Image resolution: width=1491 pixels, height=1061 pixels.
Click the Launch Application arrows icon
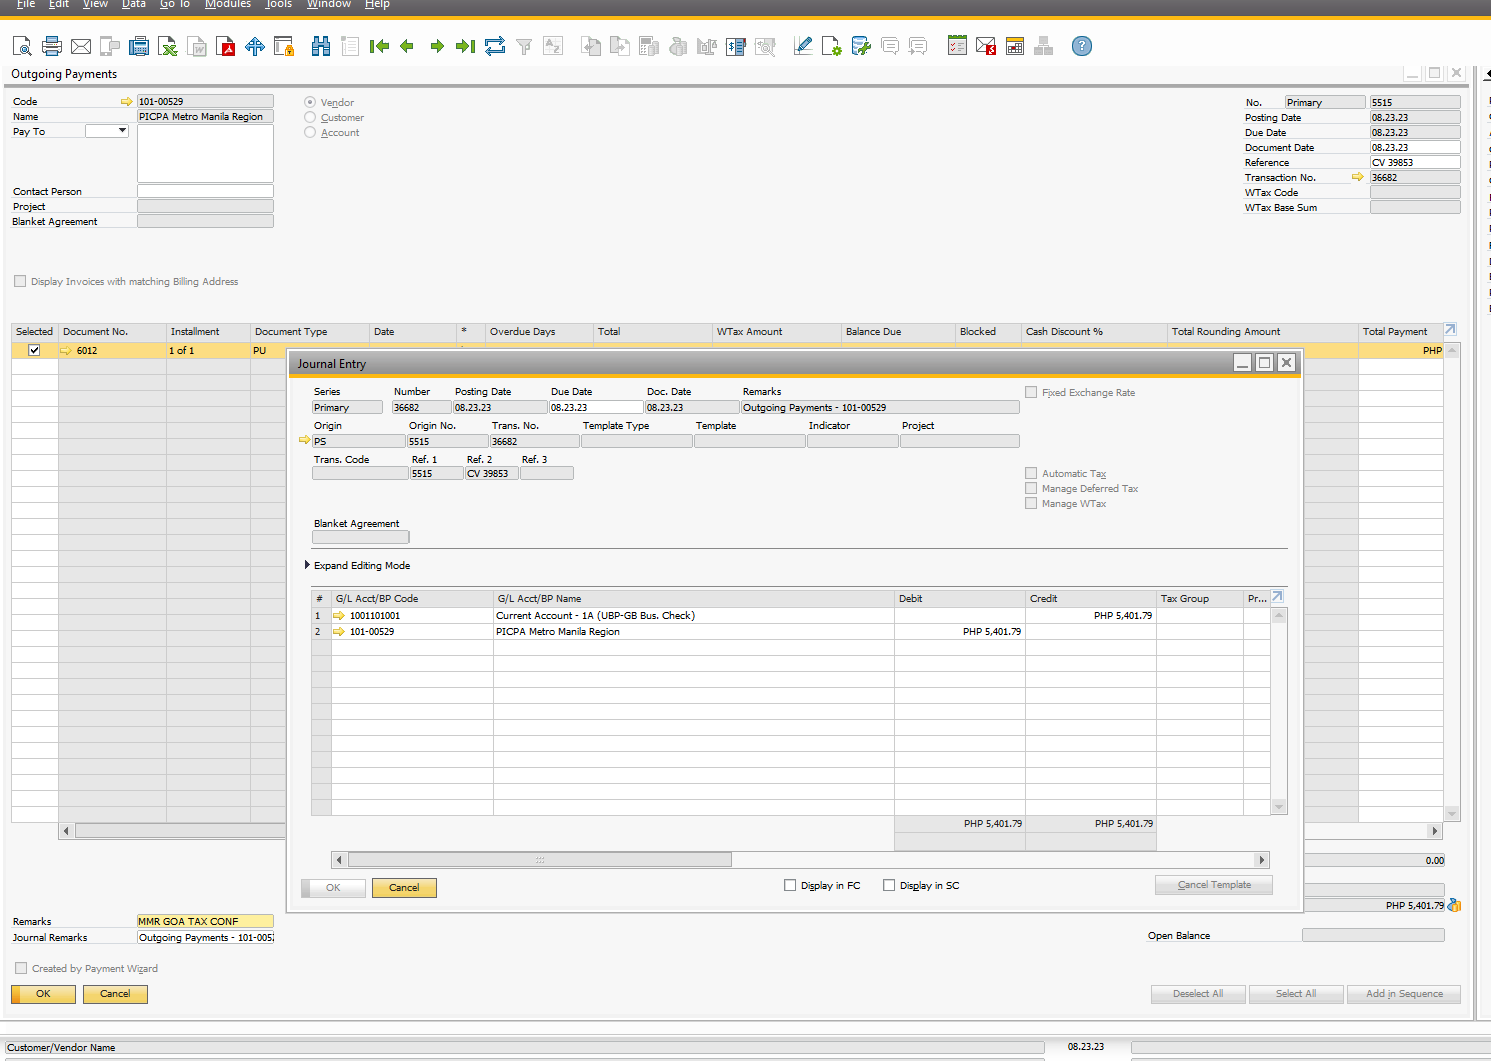[x=255, y=46]
